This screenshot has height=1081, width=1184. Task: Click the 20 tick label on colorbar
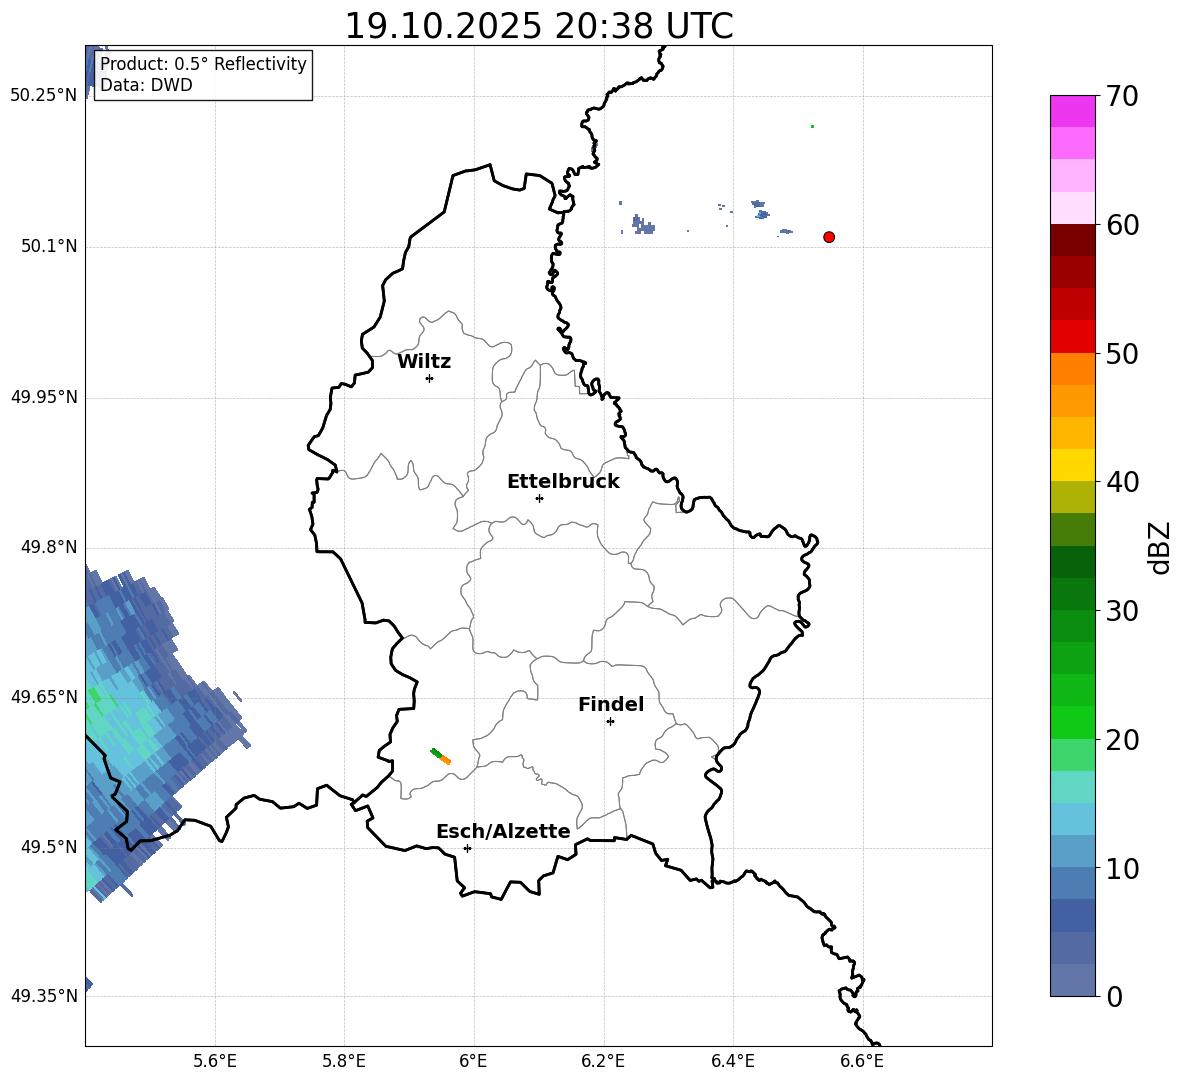[1122, 740]
